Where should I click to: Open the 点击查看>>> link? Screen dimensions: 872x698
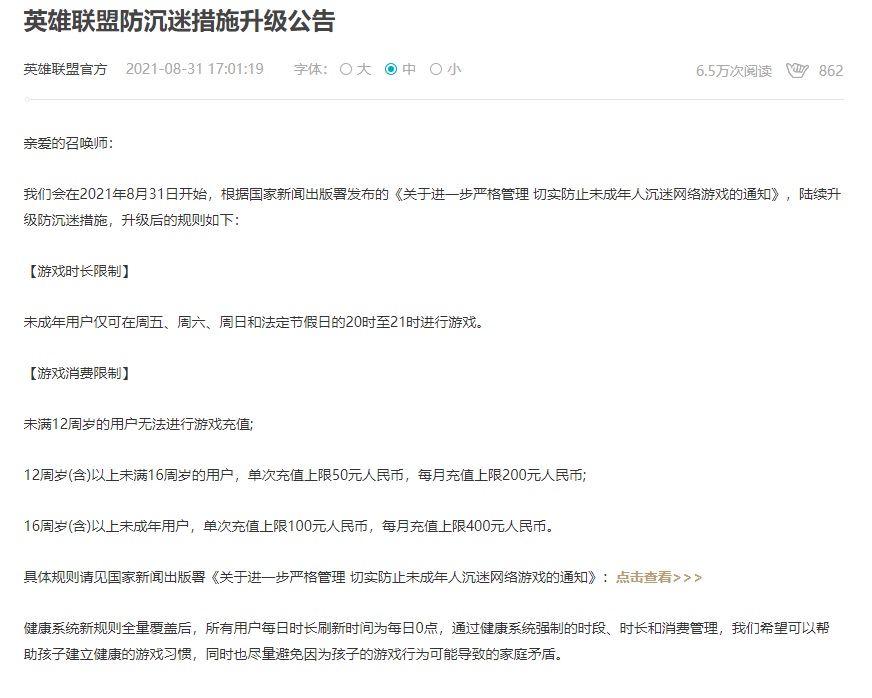coord(658,577)
